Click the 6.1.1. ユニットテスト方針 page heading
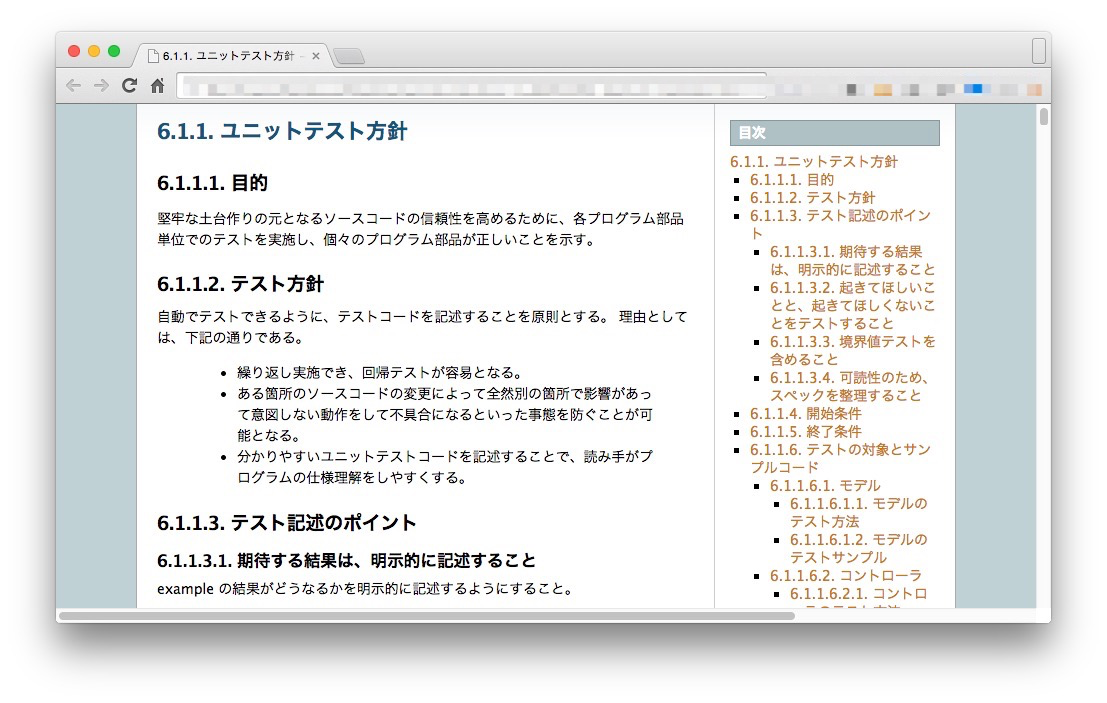 (x=282, y=131)
